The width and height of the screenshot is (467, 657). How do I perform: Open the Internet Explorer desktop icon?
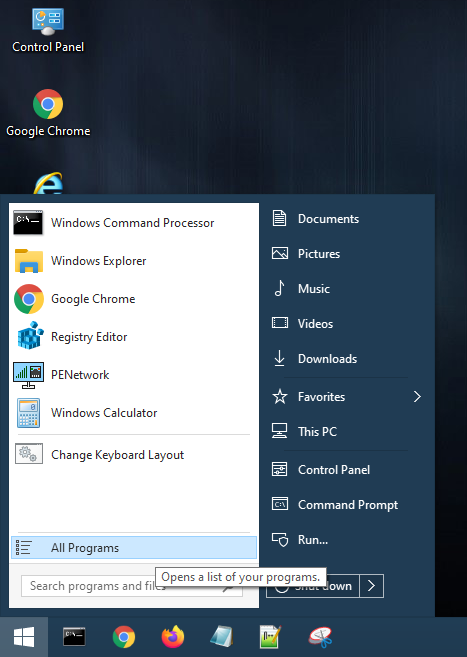[x=48, y=184]
